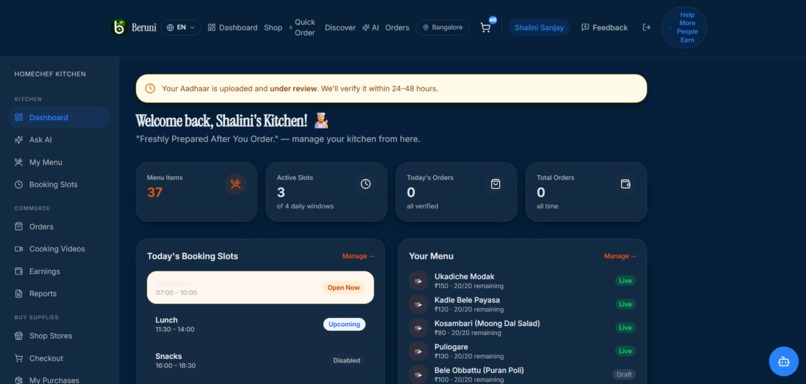Click the Upcoming badge for Lunch

click(x=344, y=324)
